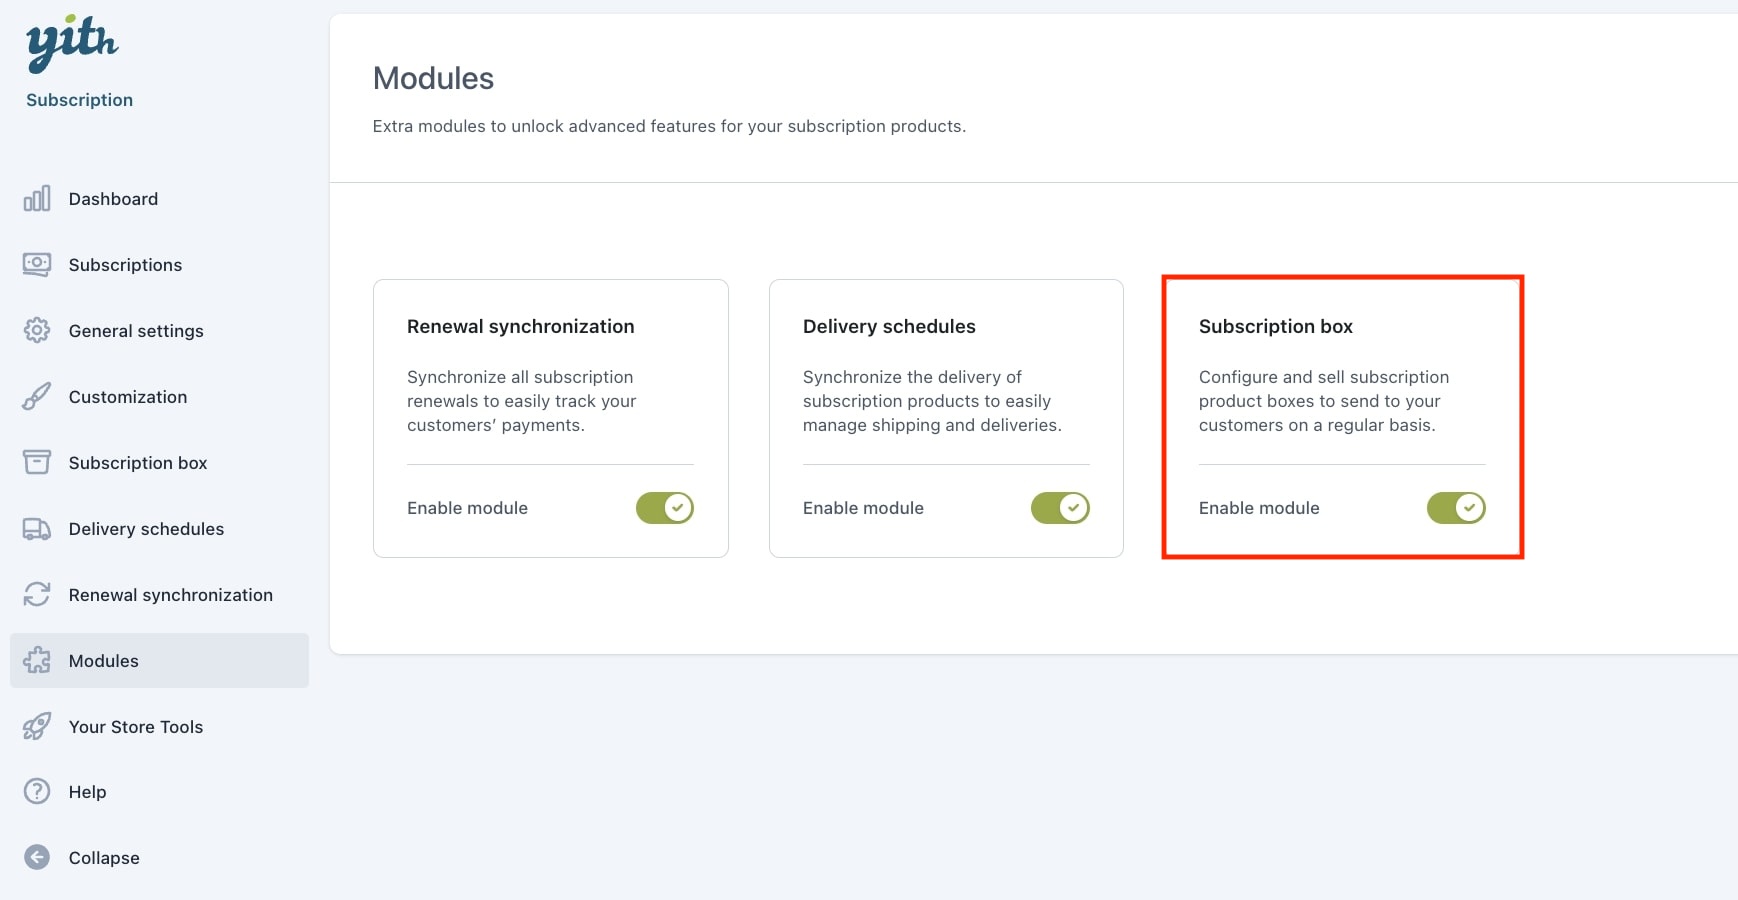1738x900 pixels.
Task: Click the Delivery schedules truck icon
Action: tap(37, 529)
